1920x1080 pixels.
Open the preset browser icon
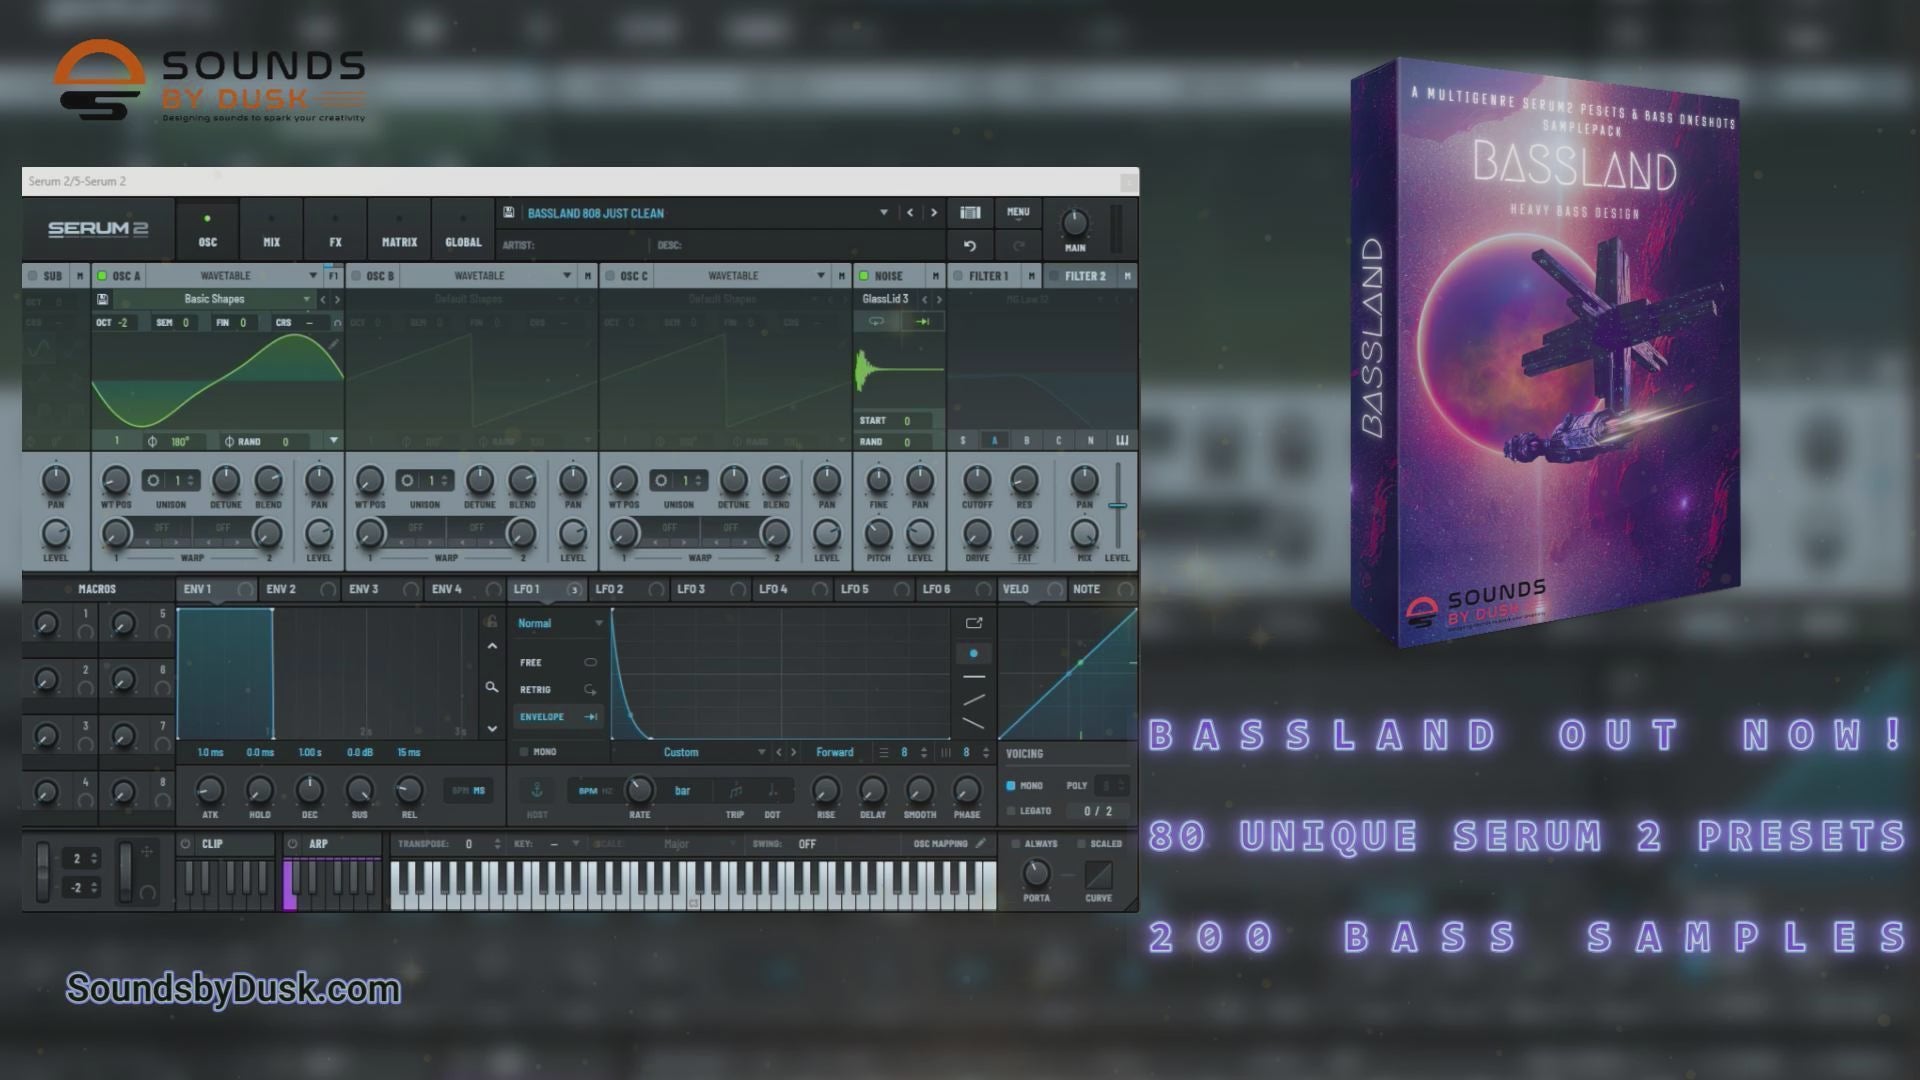pyautogui.click(x=970, y=212)
